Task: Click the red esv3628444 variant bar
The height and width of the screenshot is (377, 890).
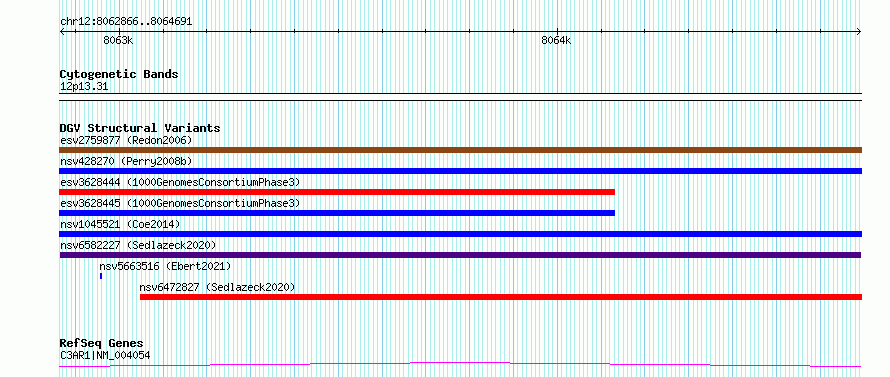Action: 337,192
